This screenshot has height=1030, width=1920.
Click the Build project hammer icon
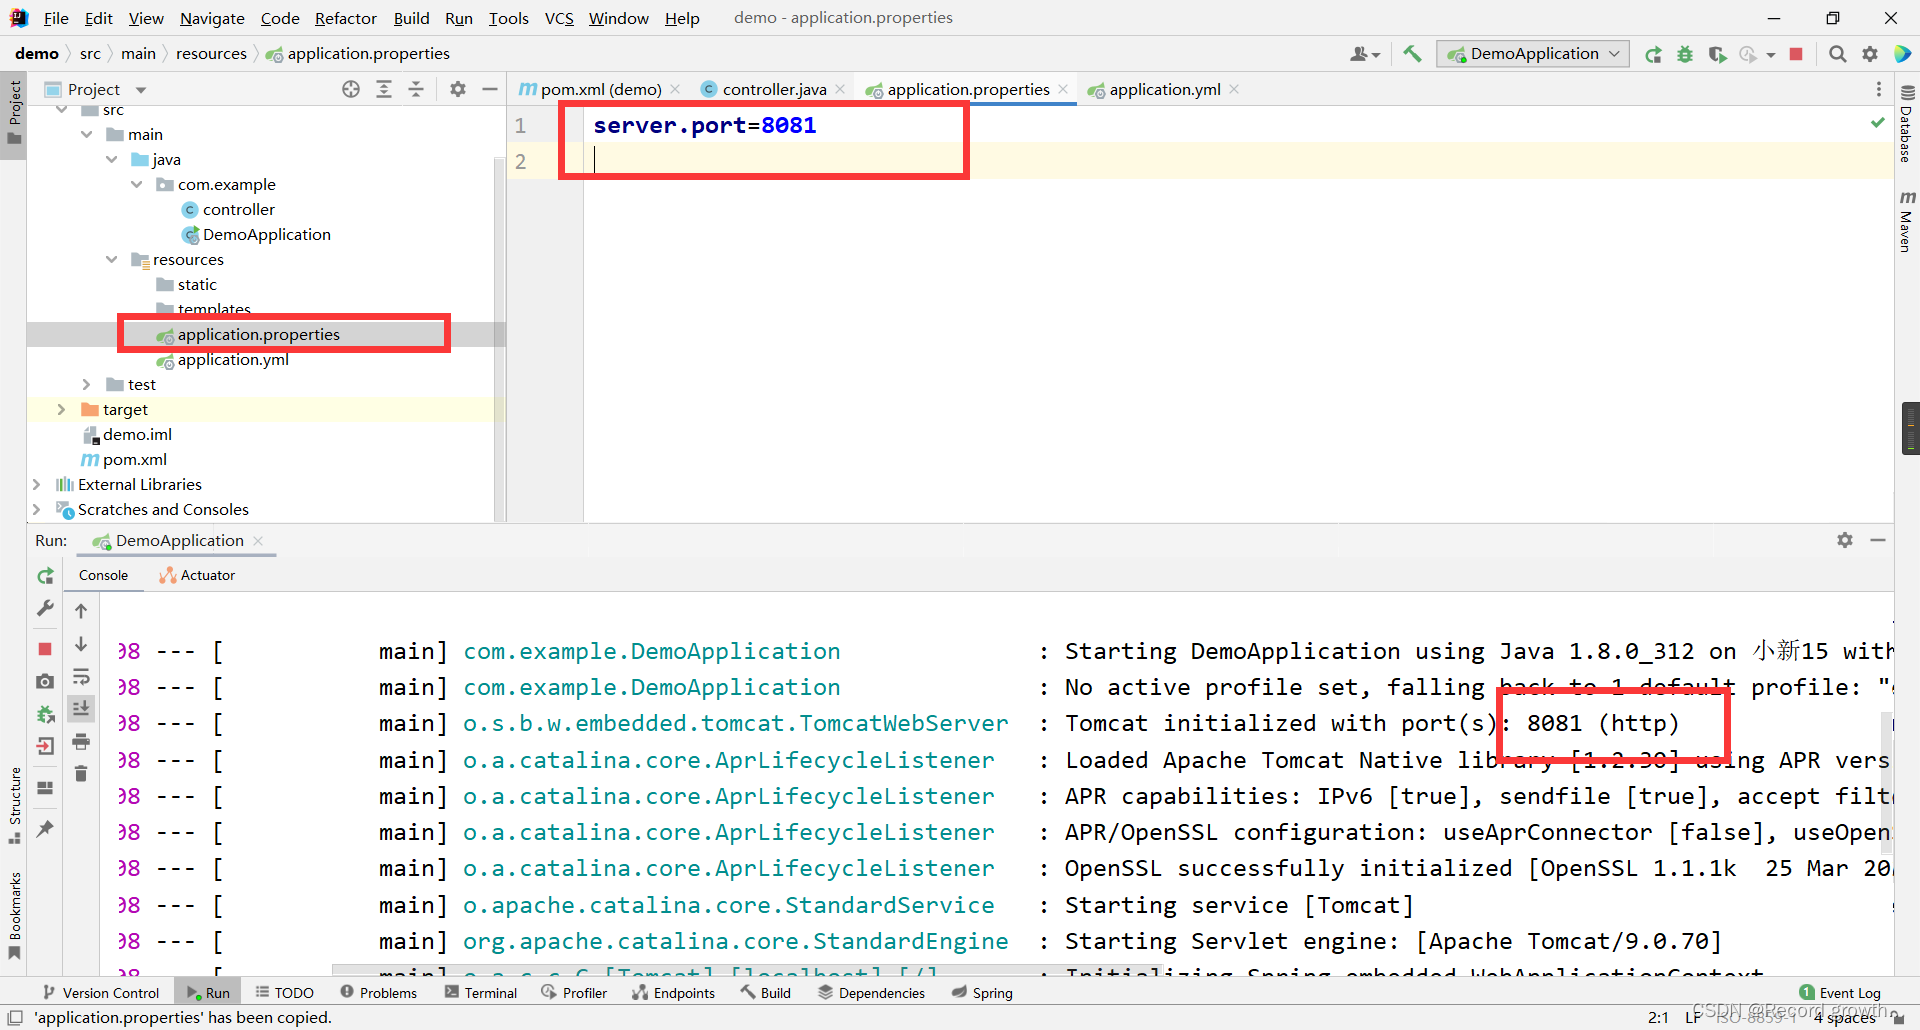[x=1412, y=54]
